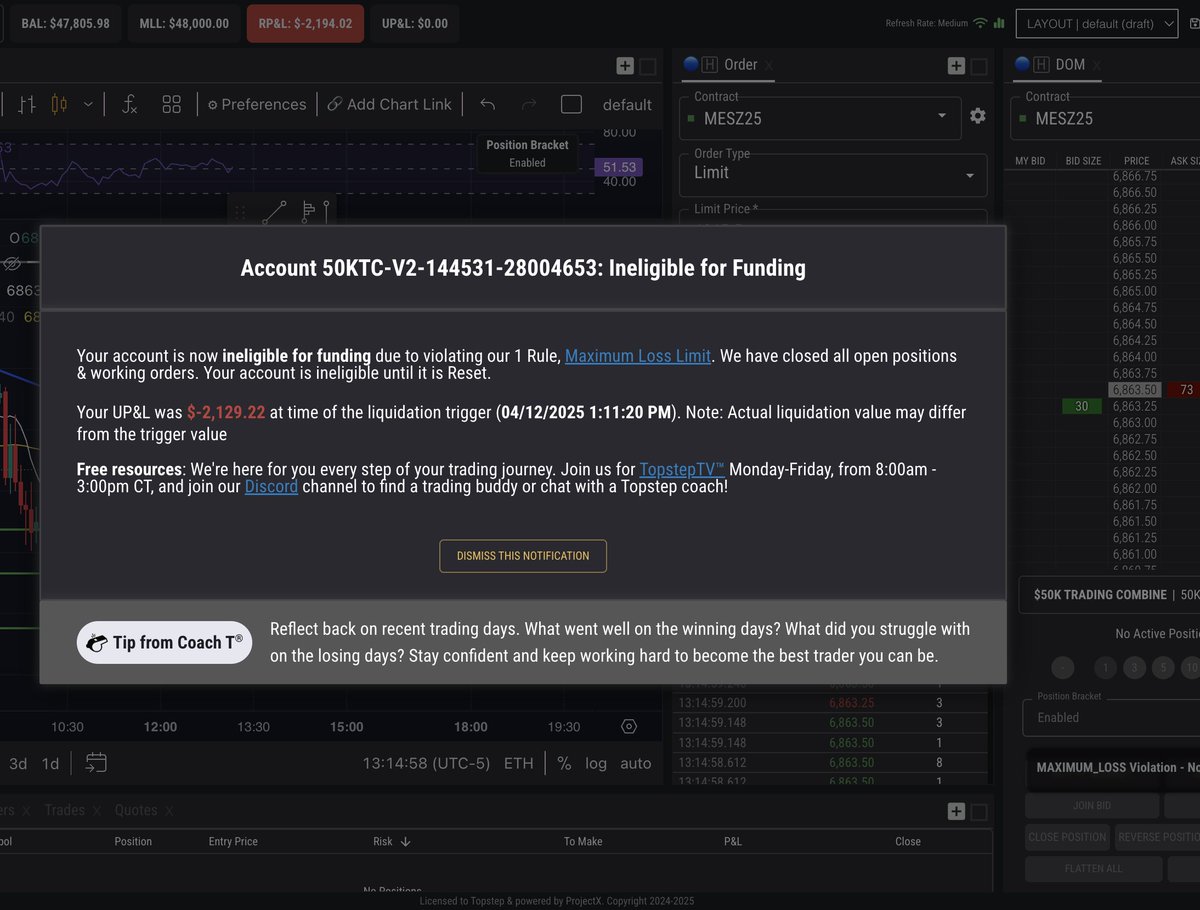Open the Maximum Loss Limit link
Viewport: 1200px width, 910px height.
pyautogui.click(x=638, y=356)
